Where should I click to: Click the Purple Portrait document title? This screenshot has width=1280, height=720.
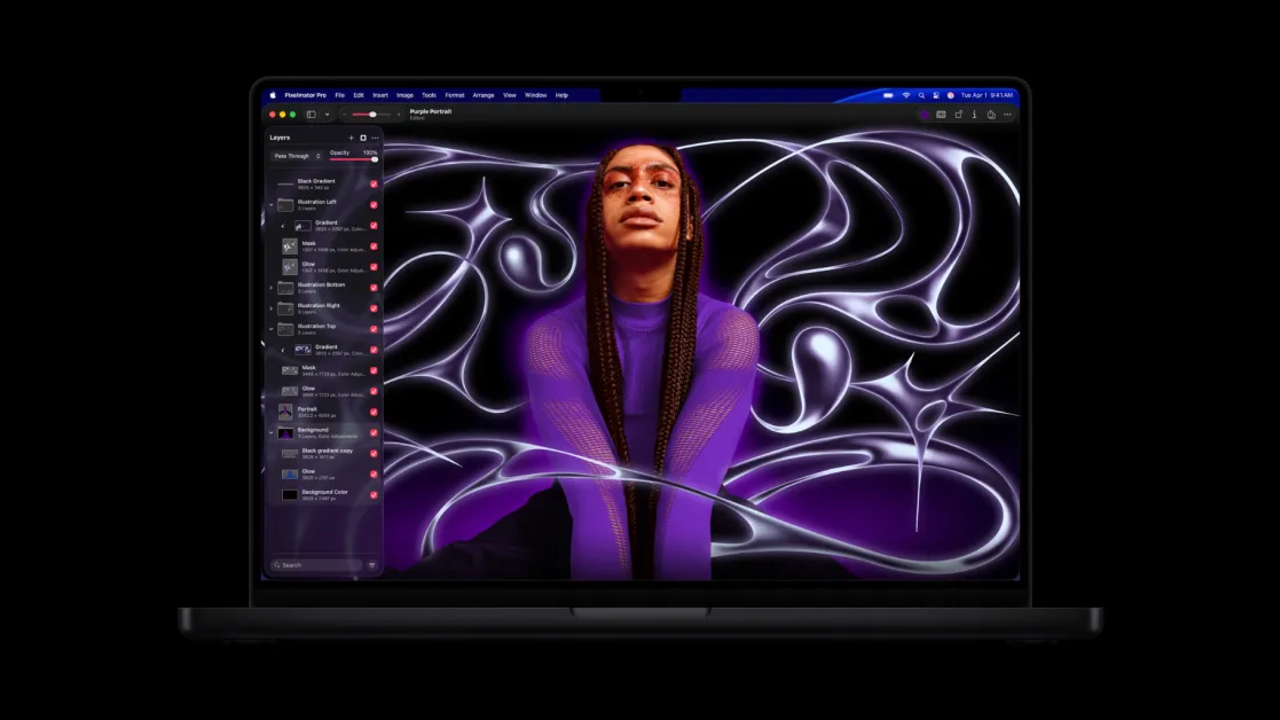click(x=430, y=112)
